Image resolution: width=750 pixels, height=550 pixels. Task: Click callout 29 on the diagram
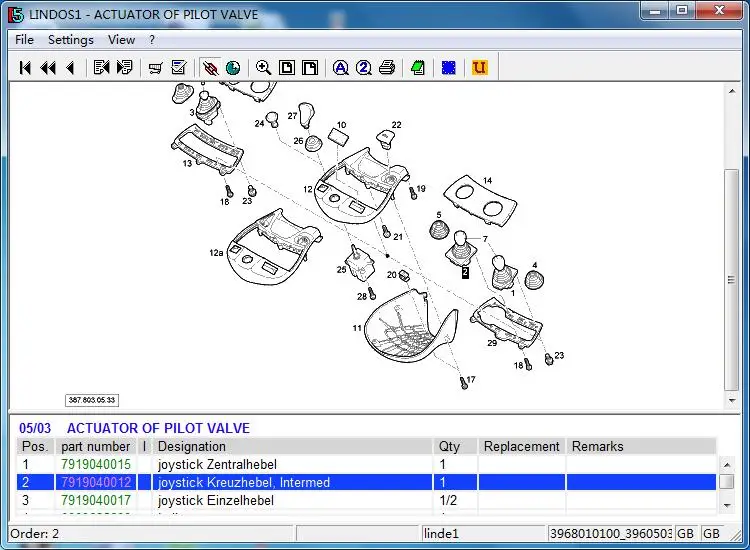pos(492,342)
